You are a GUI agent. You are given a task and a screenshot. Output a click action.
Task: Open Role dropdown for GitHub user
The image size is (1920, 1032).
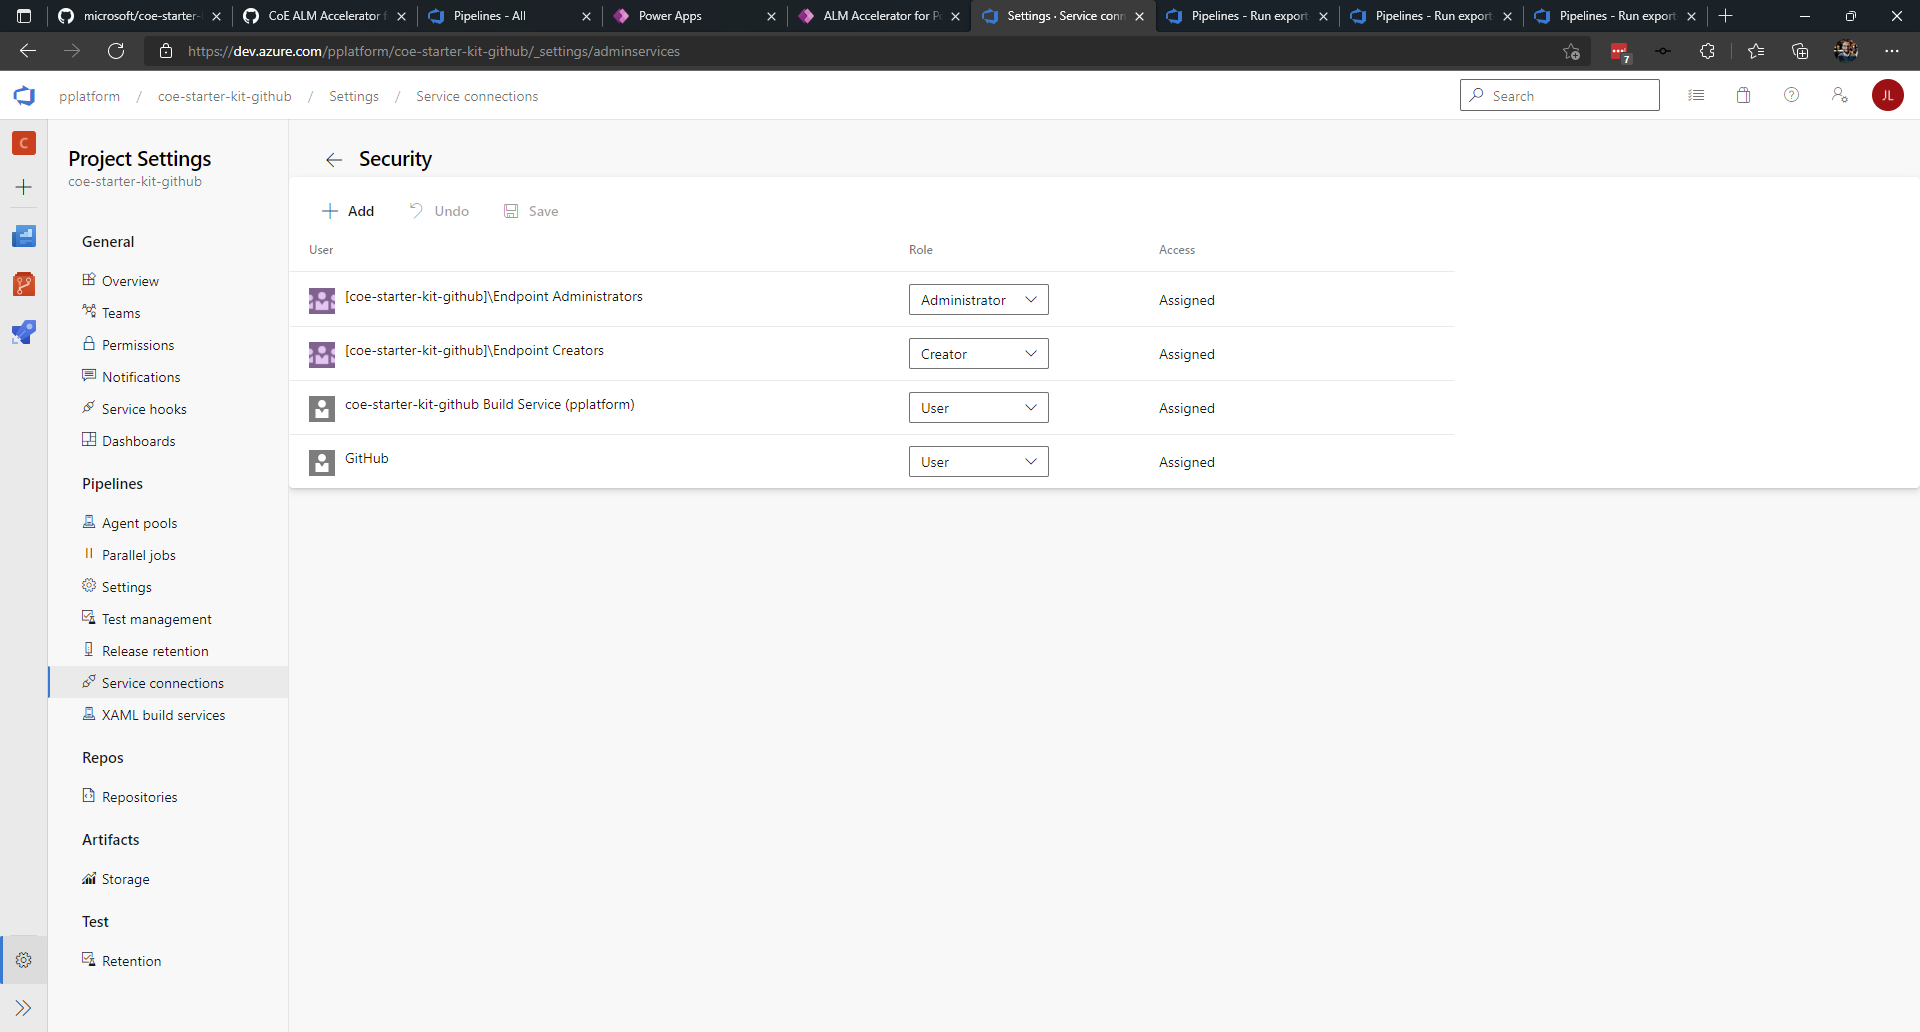click(x=978, y=462)
